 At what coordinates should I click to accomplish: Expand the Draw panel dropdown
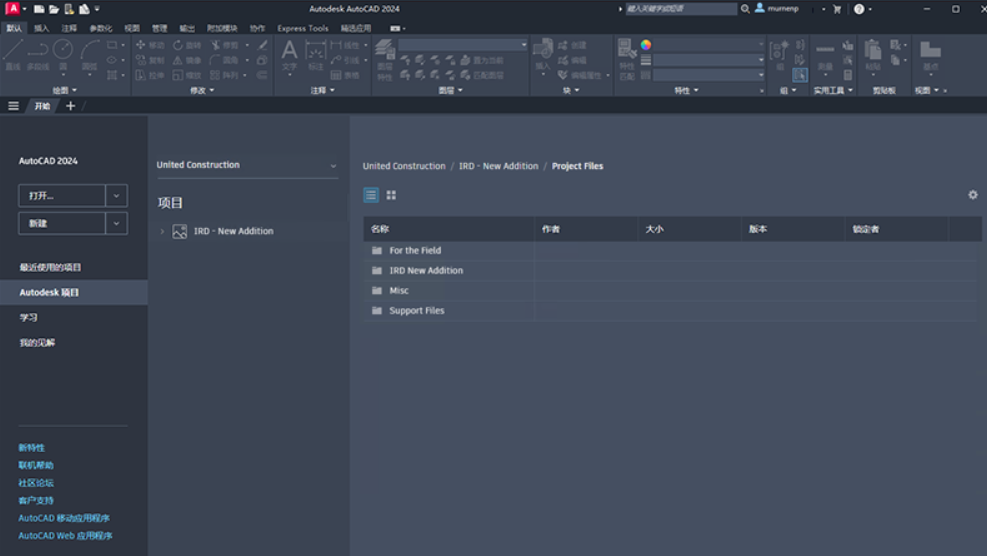click(x=65, y=90)
